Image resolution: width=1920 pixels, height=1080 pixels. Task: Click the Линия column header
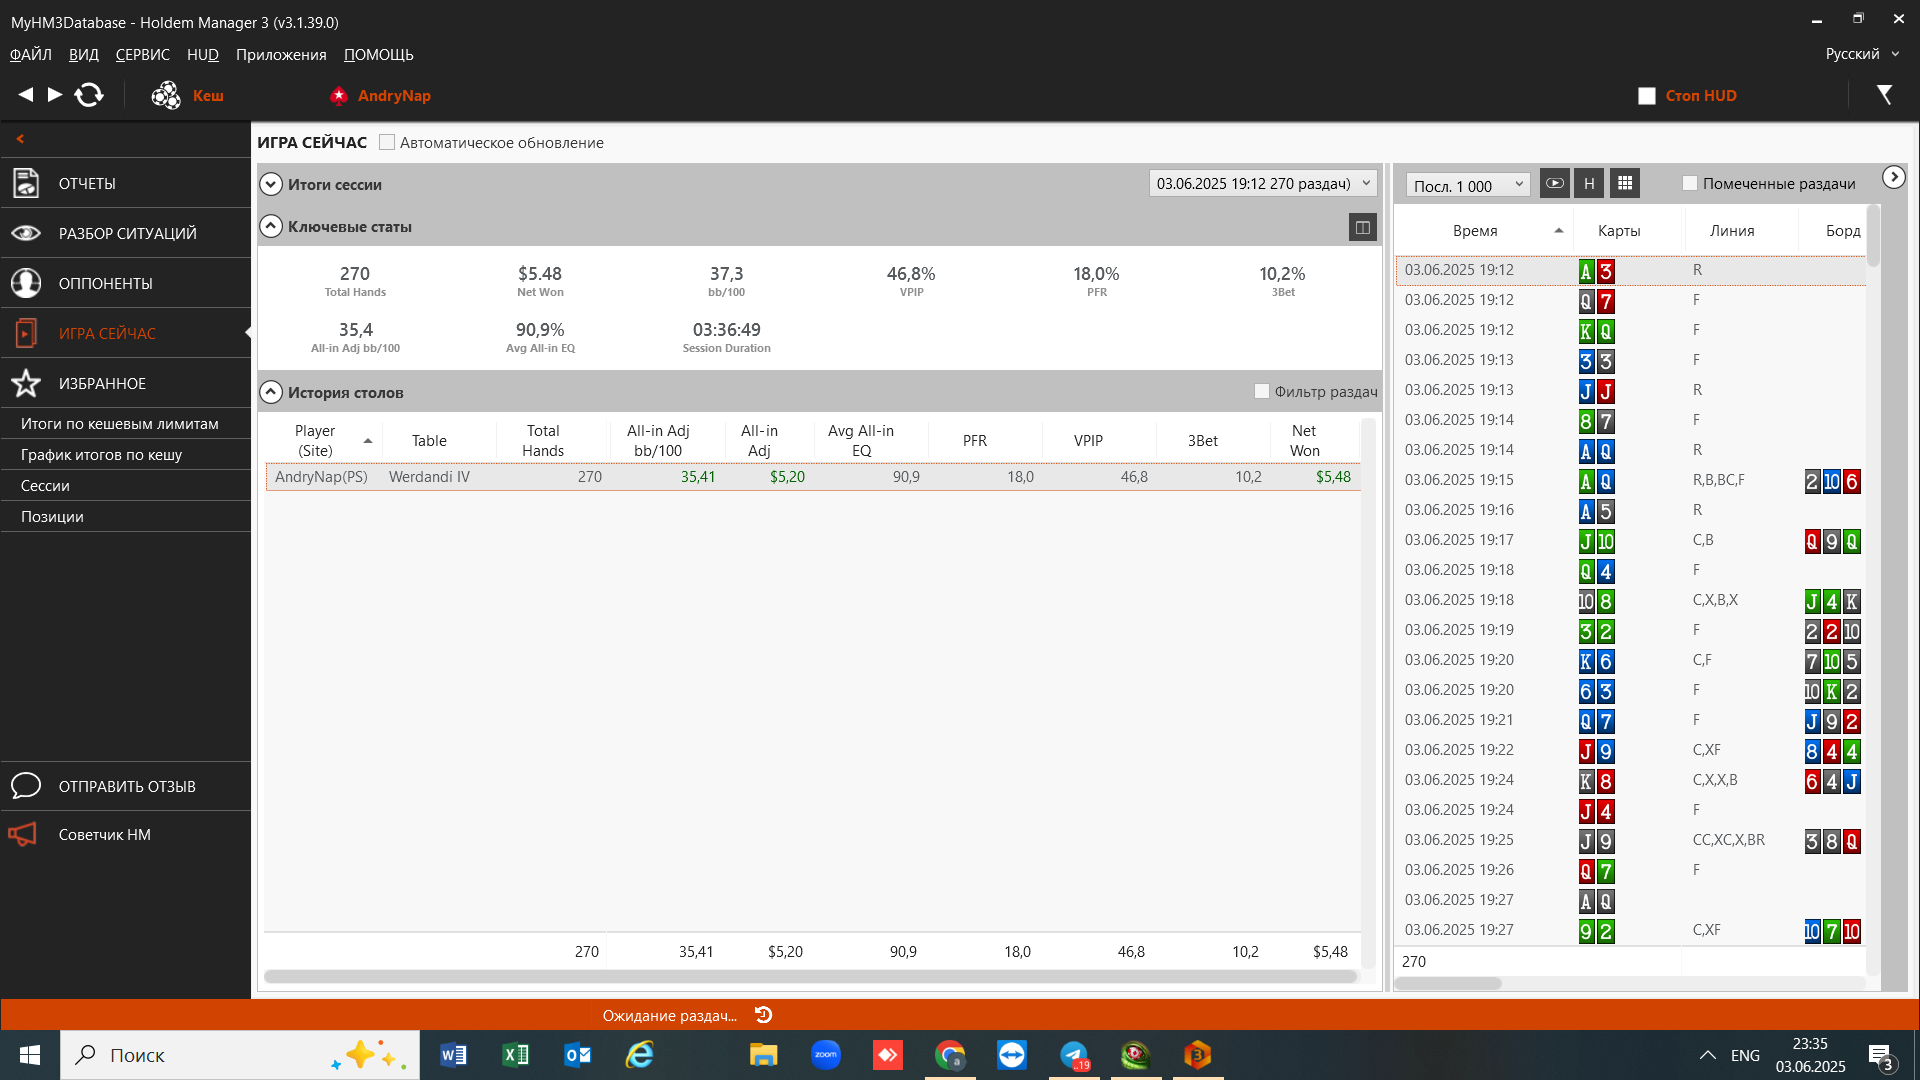tap(1732, 230)
